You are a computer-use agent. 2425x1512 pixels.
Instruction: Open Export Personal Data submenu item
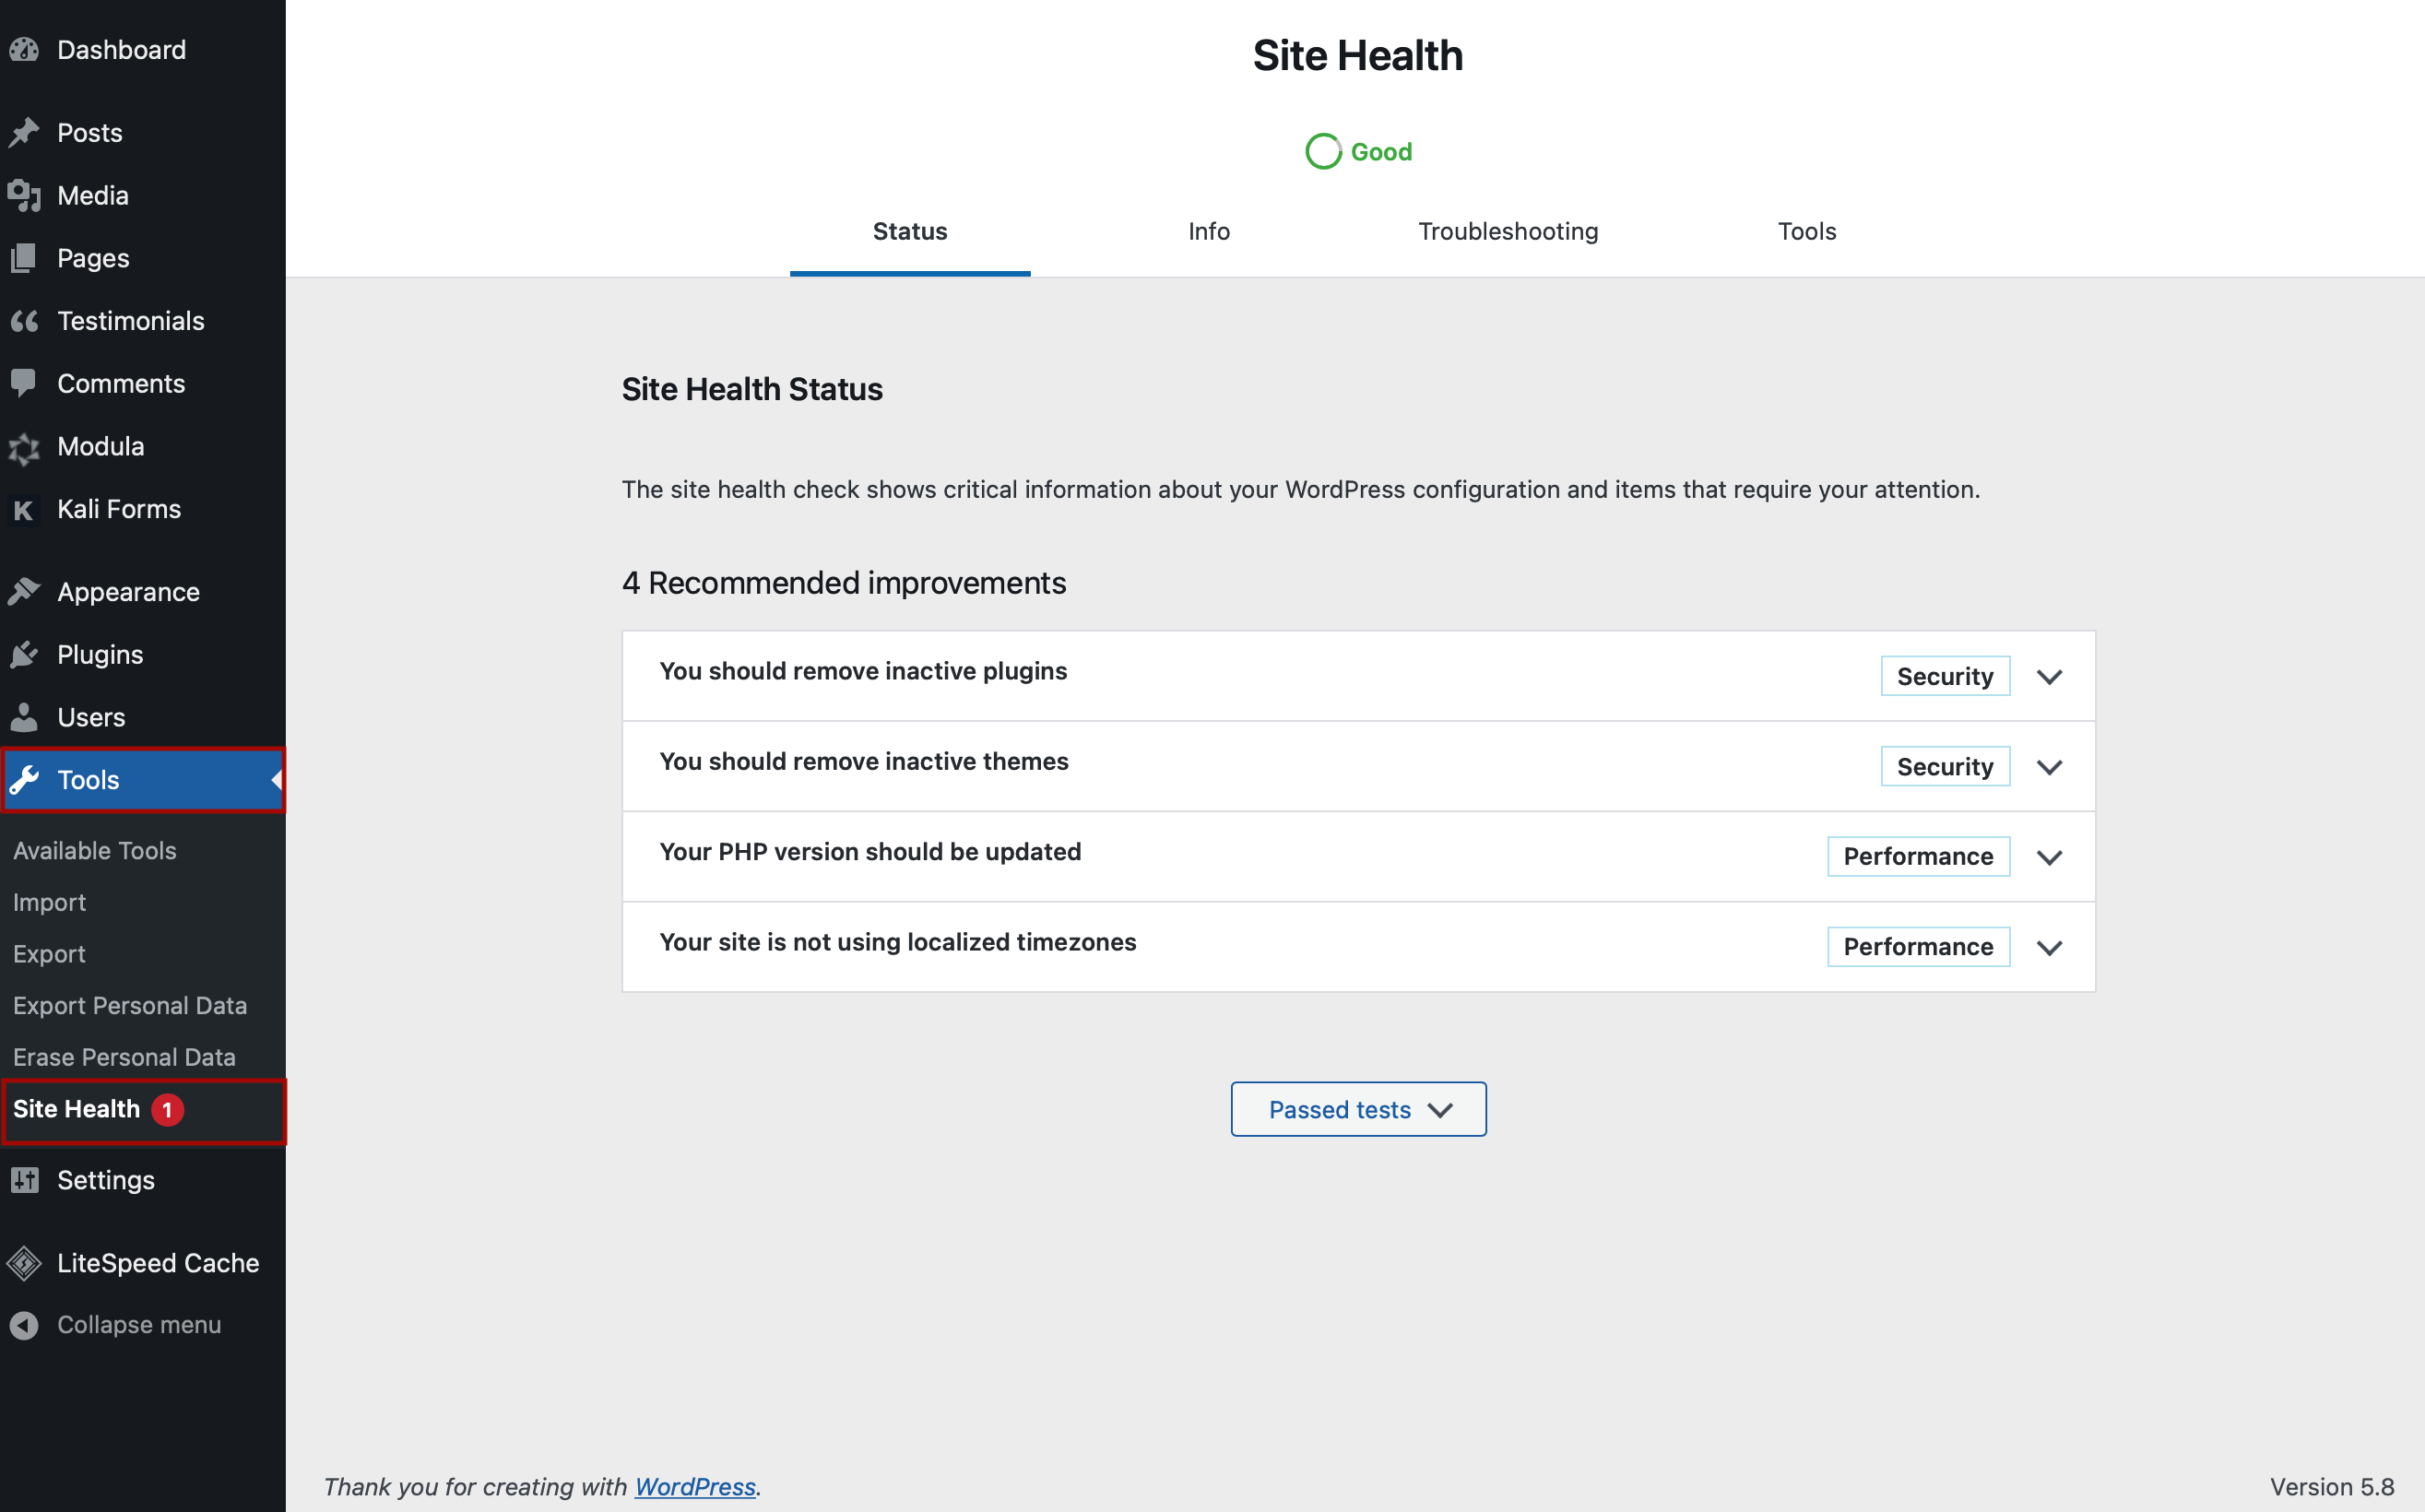coord(130,1006)
